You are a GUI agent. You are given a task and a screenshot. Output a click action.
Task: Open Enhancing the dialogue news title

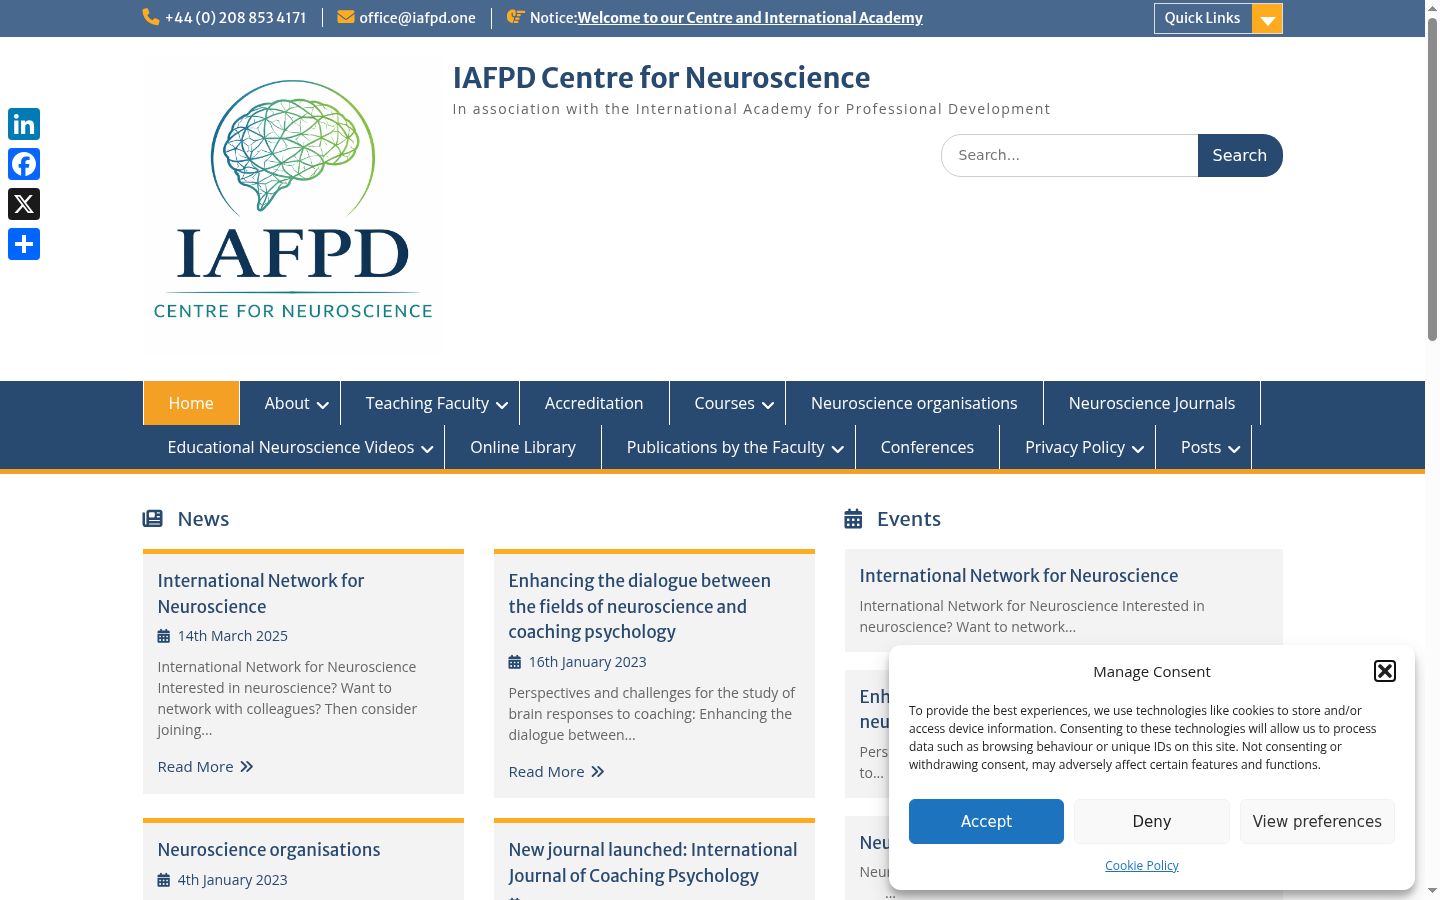click(x=639, y=606)
